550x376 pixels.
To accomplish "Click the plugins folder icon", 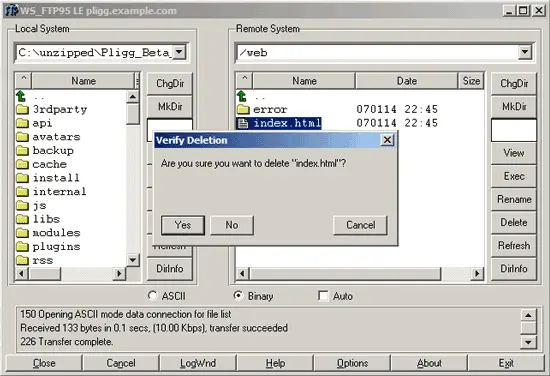I will point(22,246).
